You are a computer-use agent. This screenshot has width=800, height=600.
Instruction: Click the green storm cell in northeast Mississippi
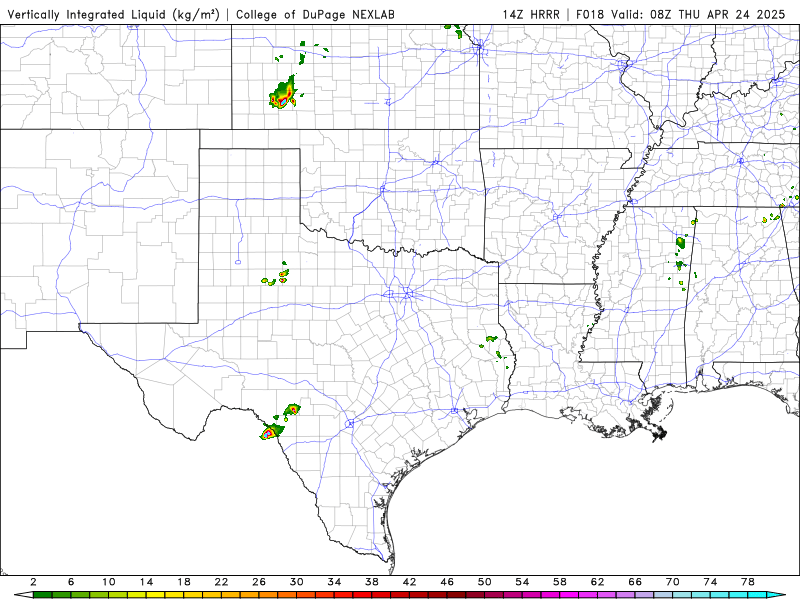(x=681, y=242)
